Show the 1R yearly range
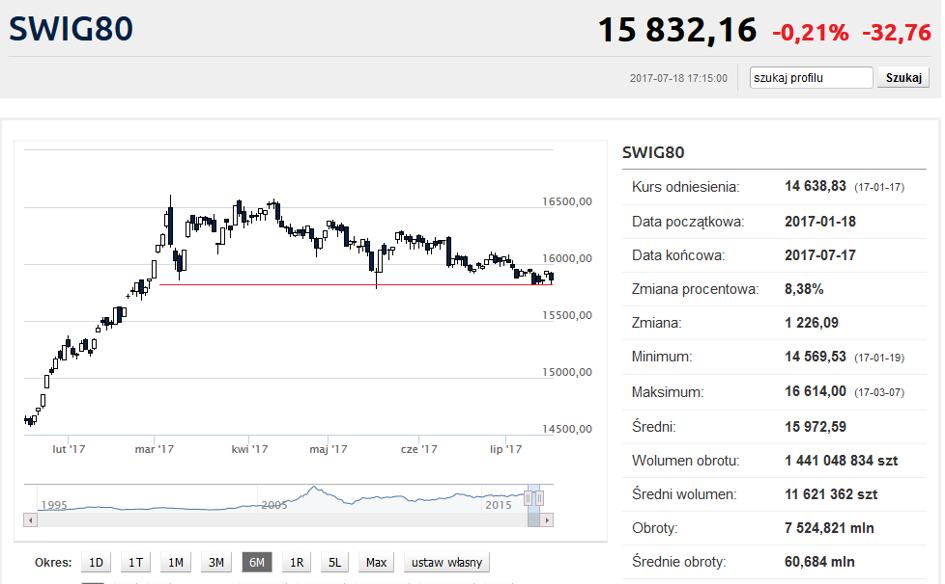This screenshot has height=584, width=945. click(296, 562)
